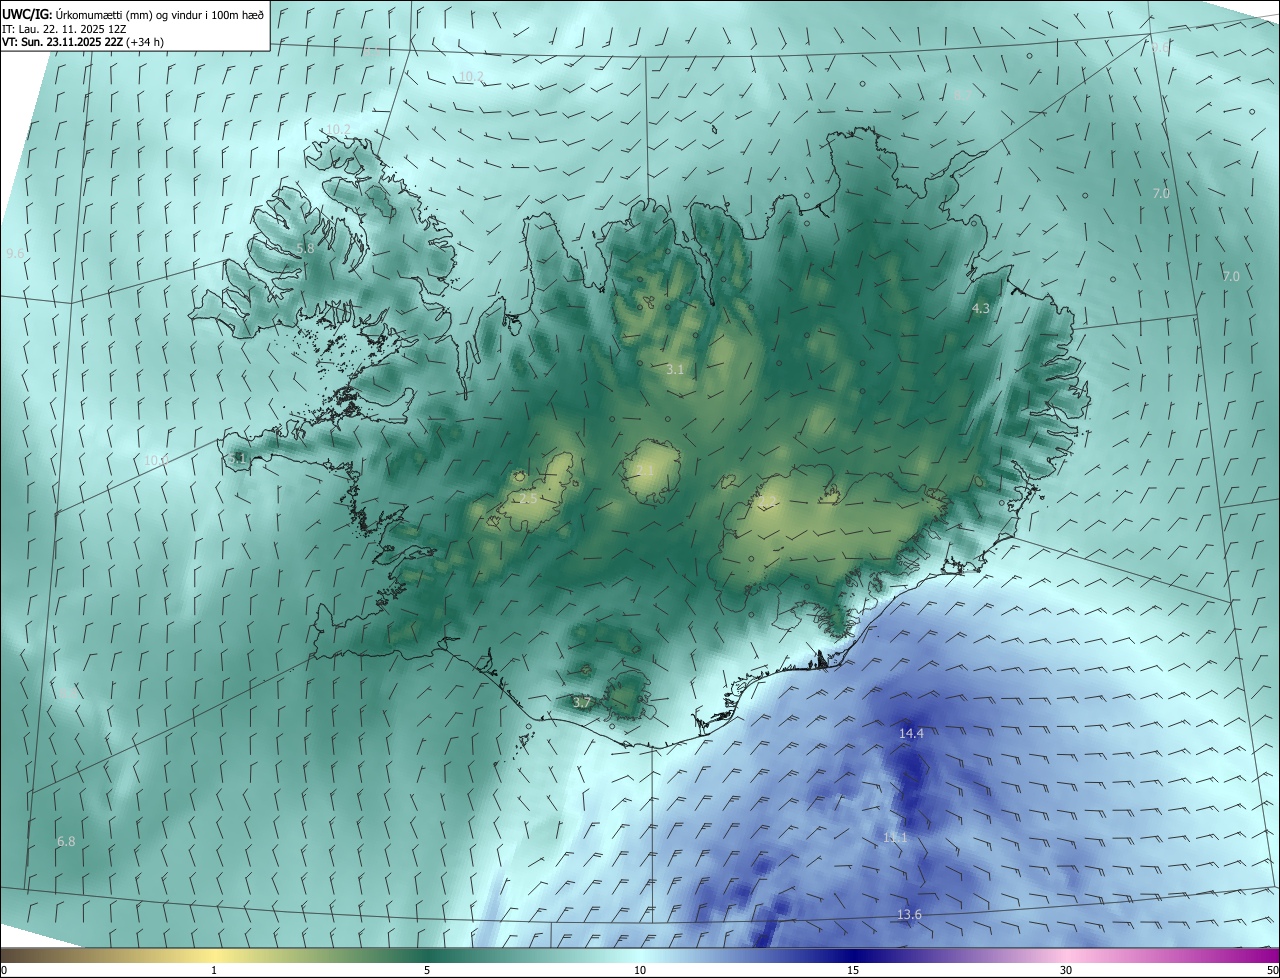Screen dimensions: 1280x978
Task: Select the IT: Lau. 22.11.2025 12Z line
Action: pyautogui.click(x=64, y=28)
